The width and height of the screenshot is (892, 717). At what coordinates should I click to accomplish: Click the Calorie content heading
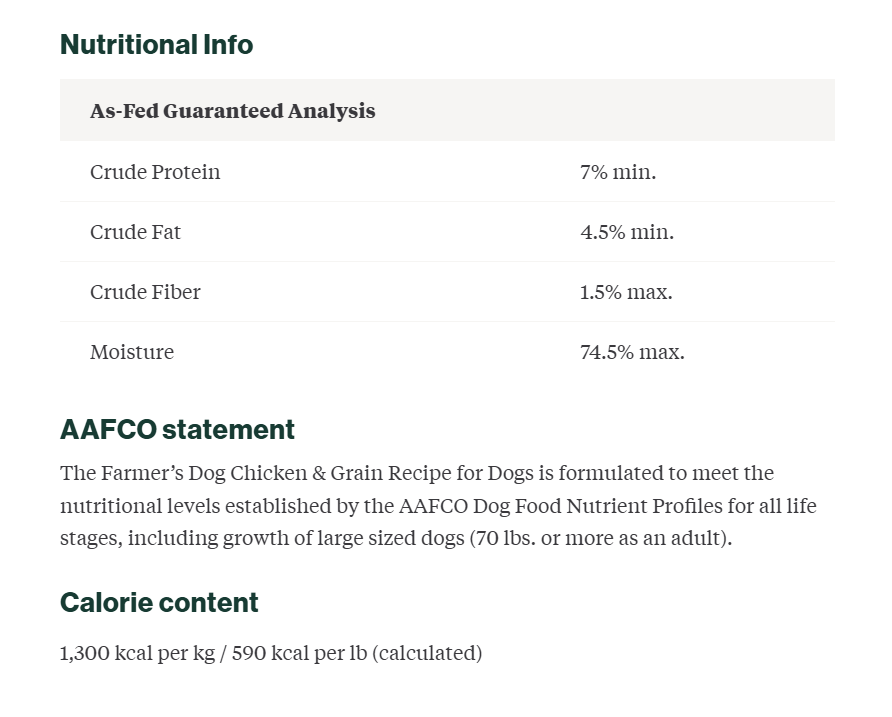click(159, 603)
